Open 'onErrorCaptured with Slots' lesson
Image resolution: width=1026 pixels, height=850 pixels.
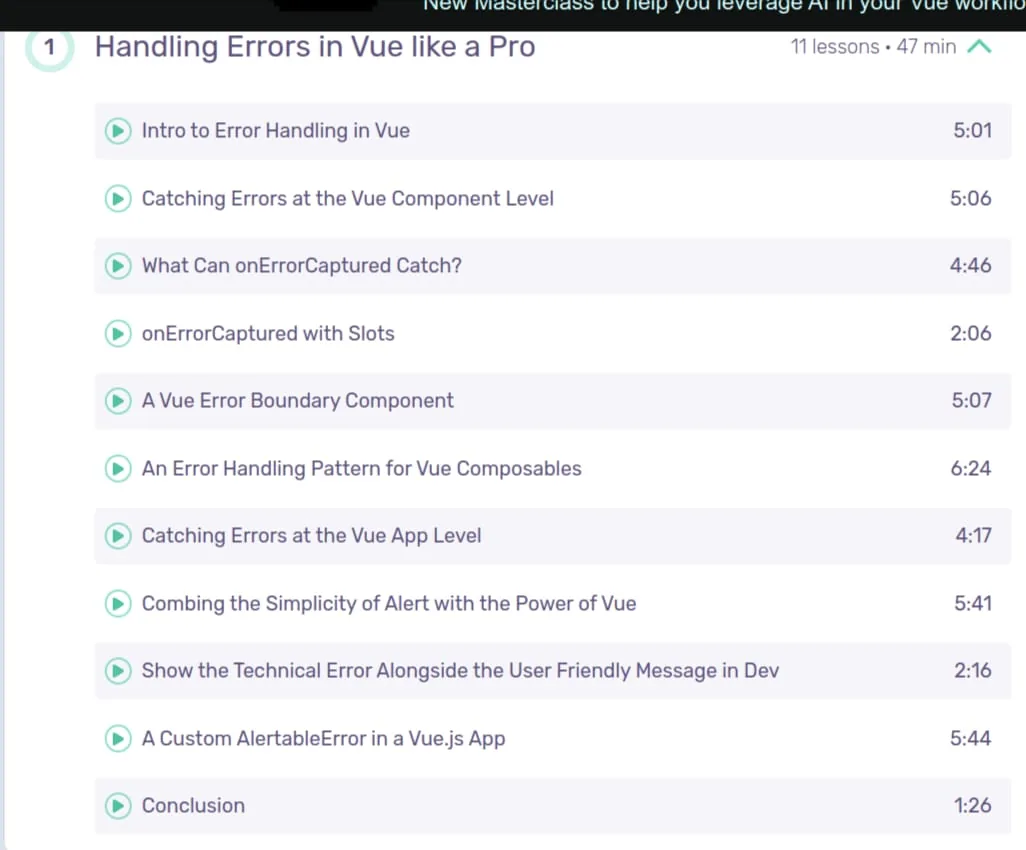click(x=553, y=334)
